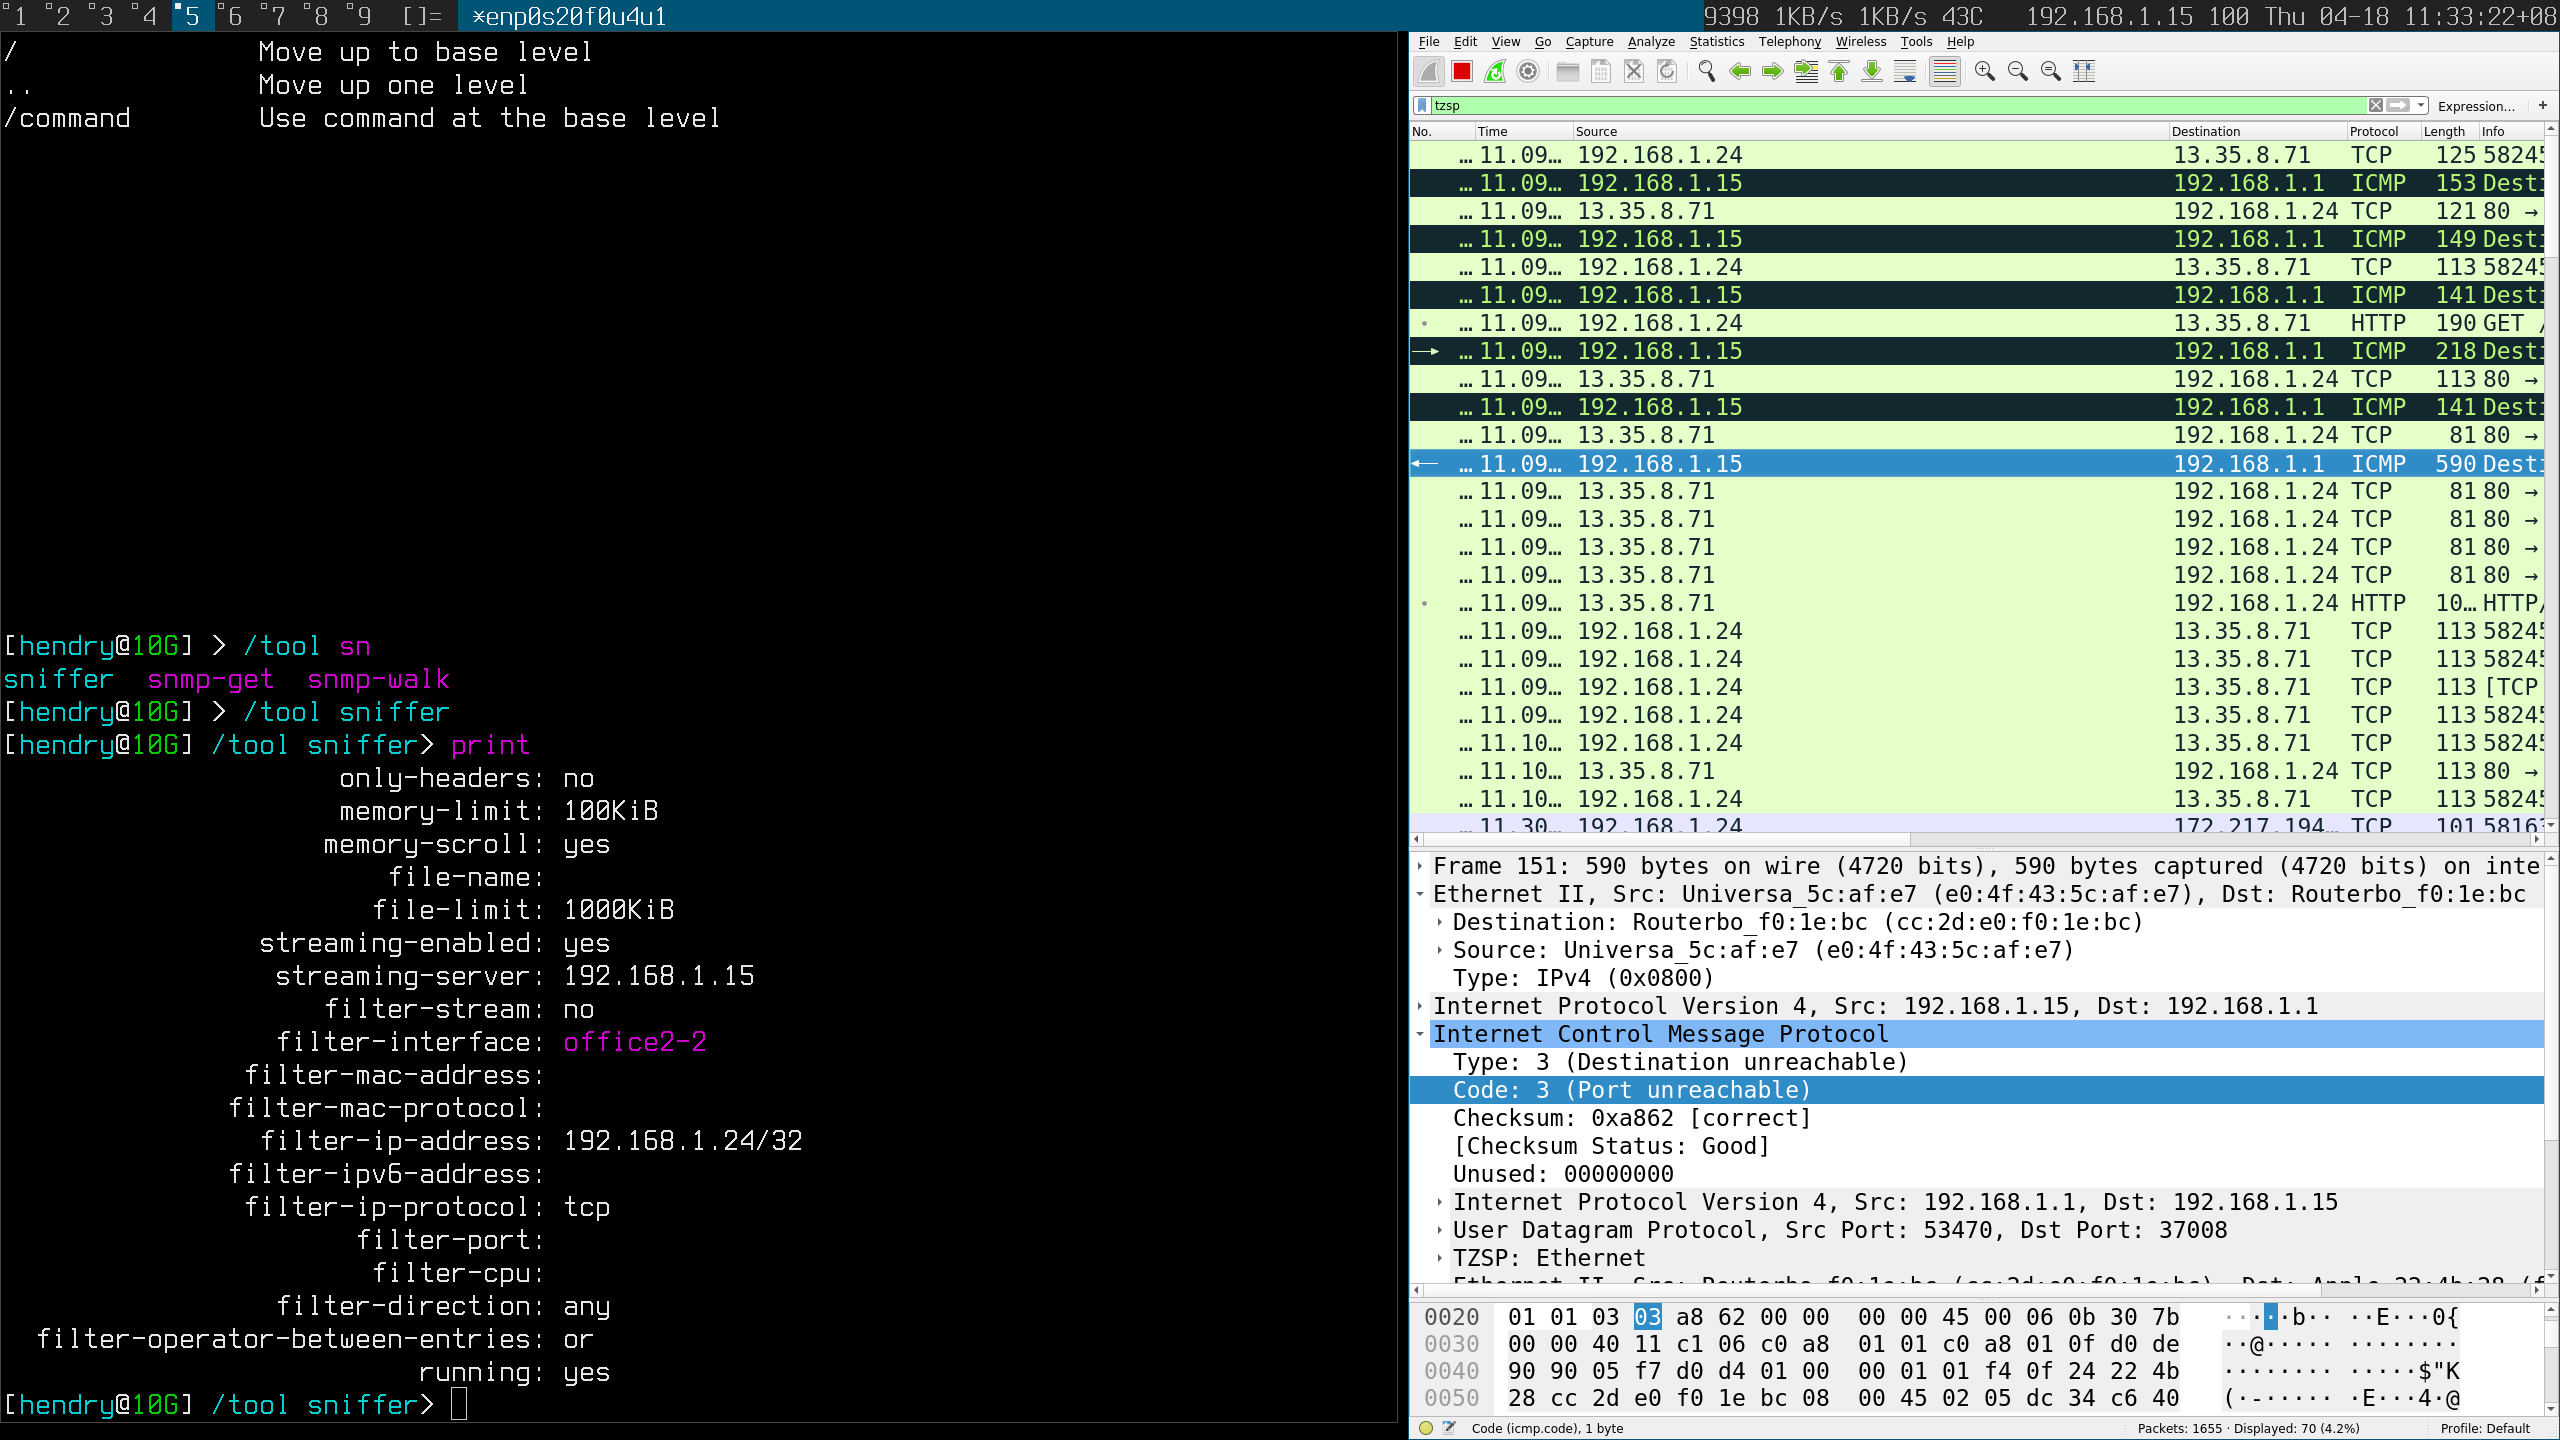Sort packets by Destination column
Viewport: 2560px width, 1440px height.
tap(2256, 131)
